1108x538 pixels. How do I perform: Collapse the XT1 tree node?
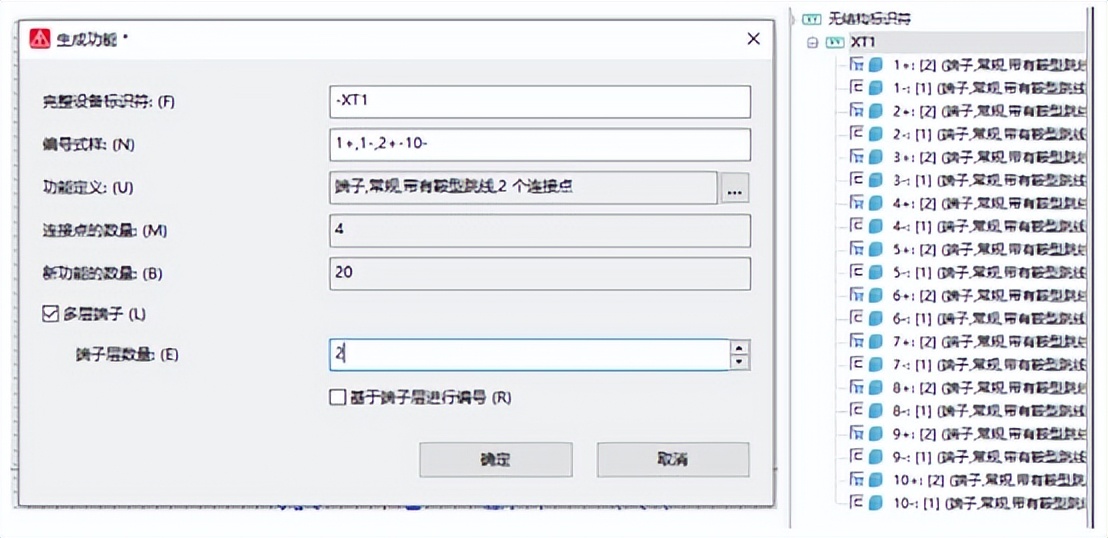coord(813,43)
